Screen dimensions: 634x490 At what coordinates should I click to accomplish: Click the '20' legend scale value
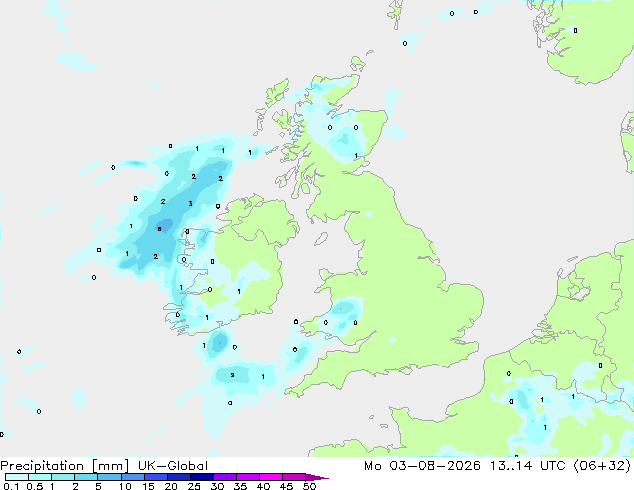[x=171, y=486]
